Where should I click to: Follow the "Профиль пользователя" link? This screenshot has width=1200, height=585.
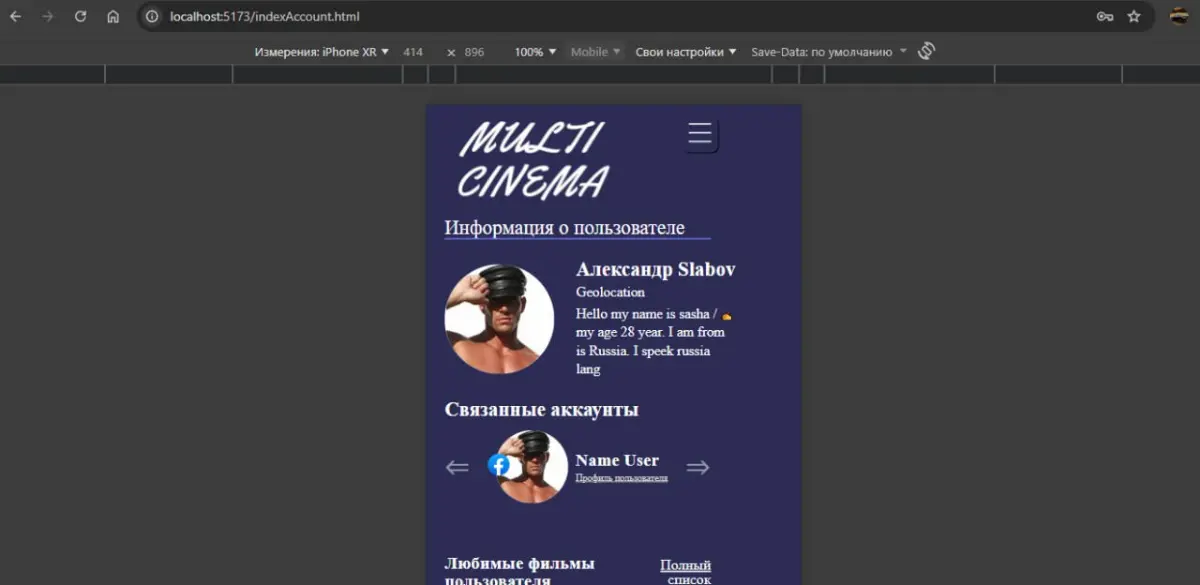pyautogui.click(x=621, y=479)
